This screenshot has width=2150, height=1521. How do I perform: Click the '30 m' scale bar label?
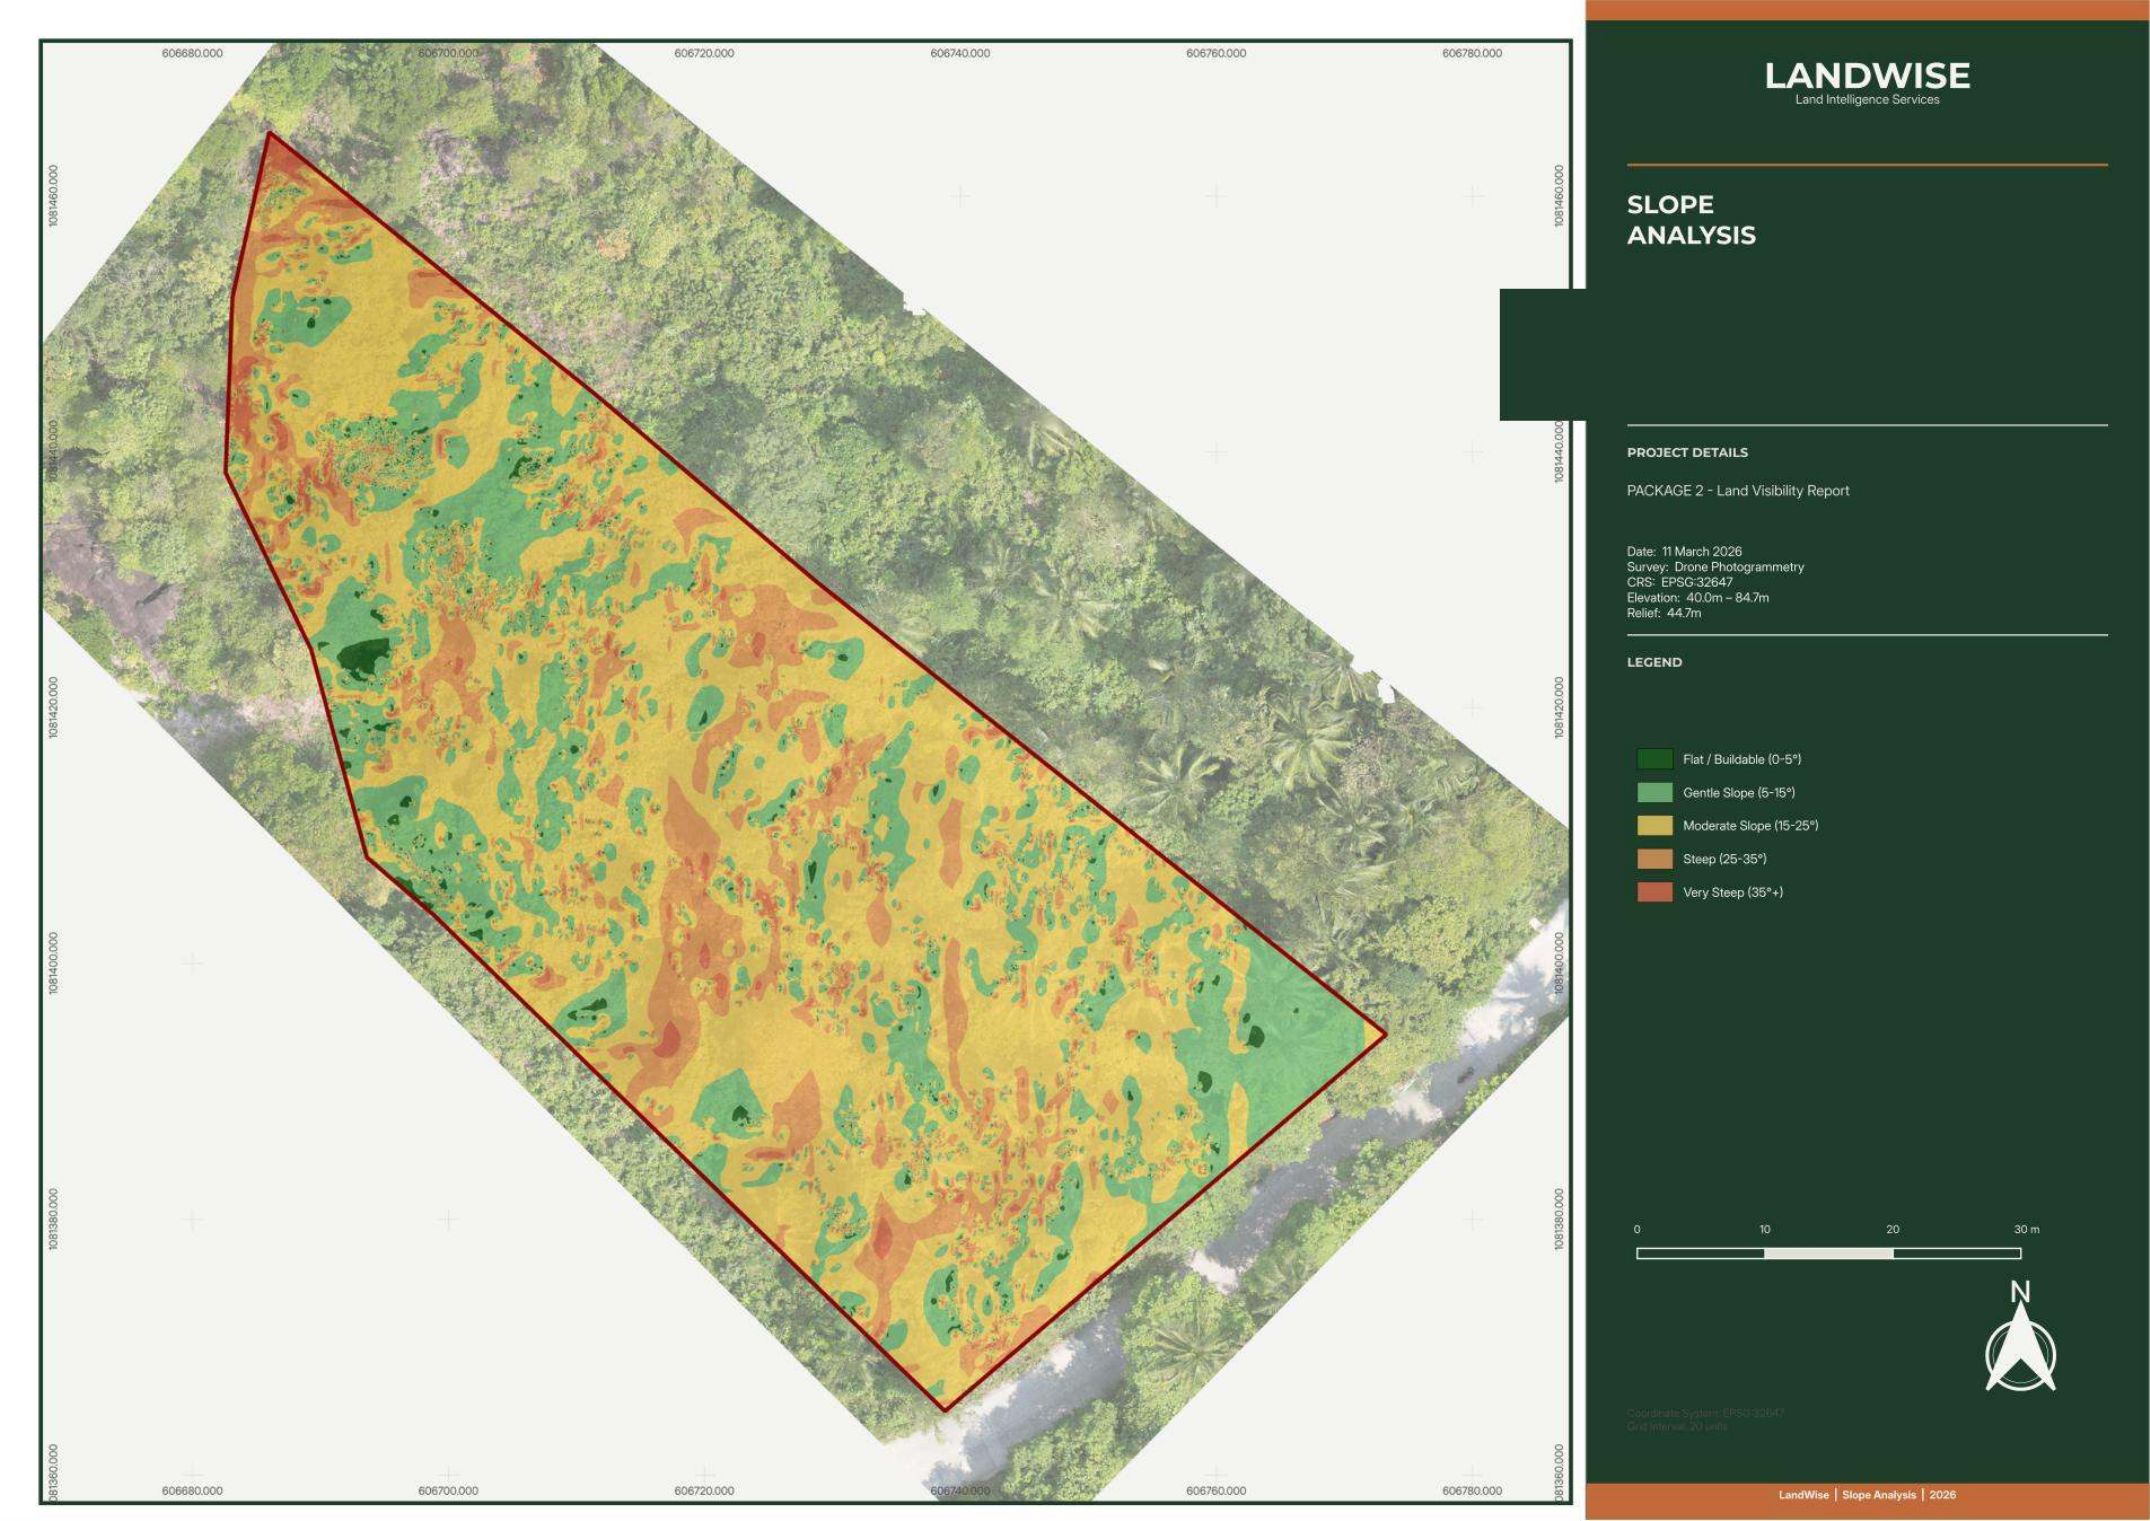pos(2026,1229)
